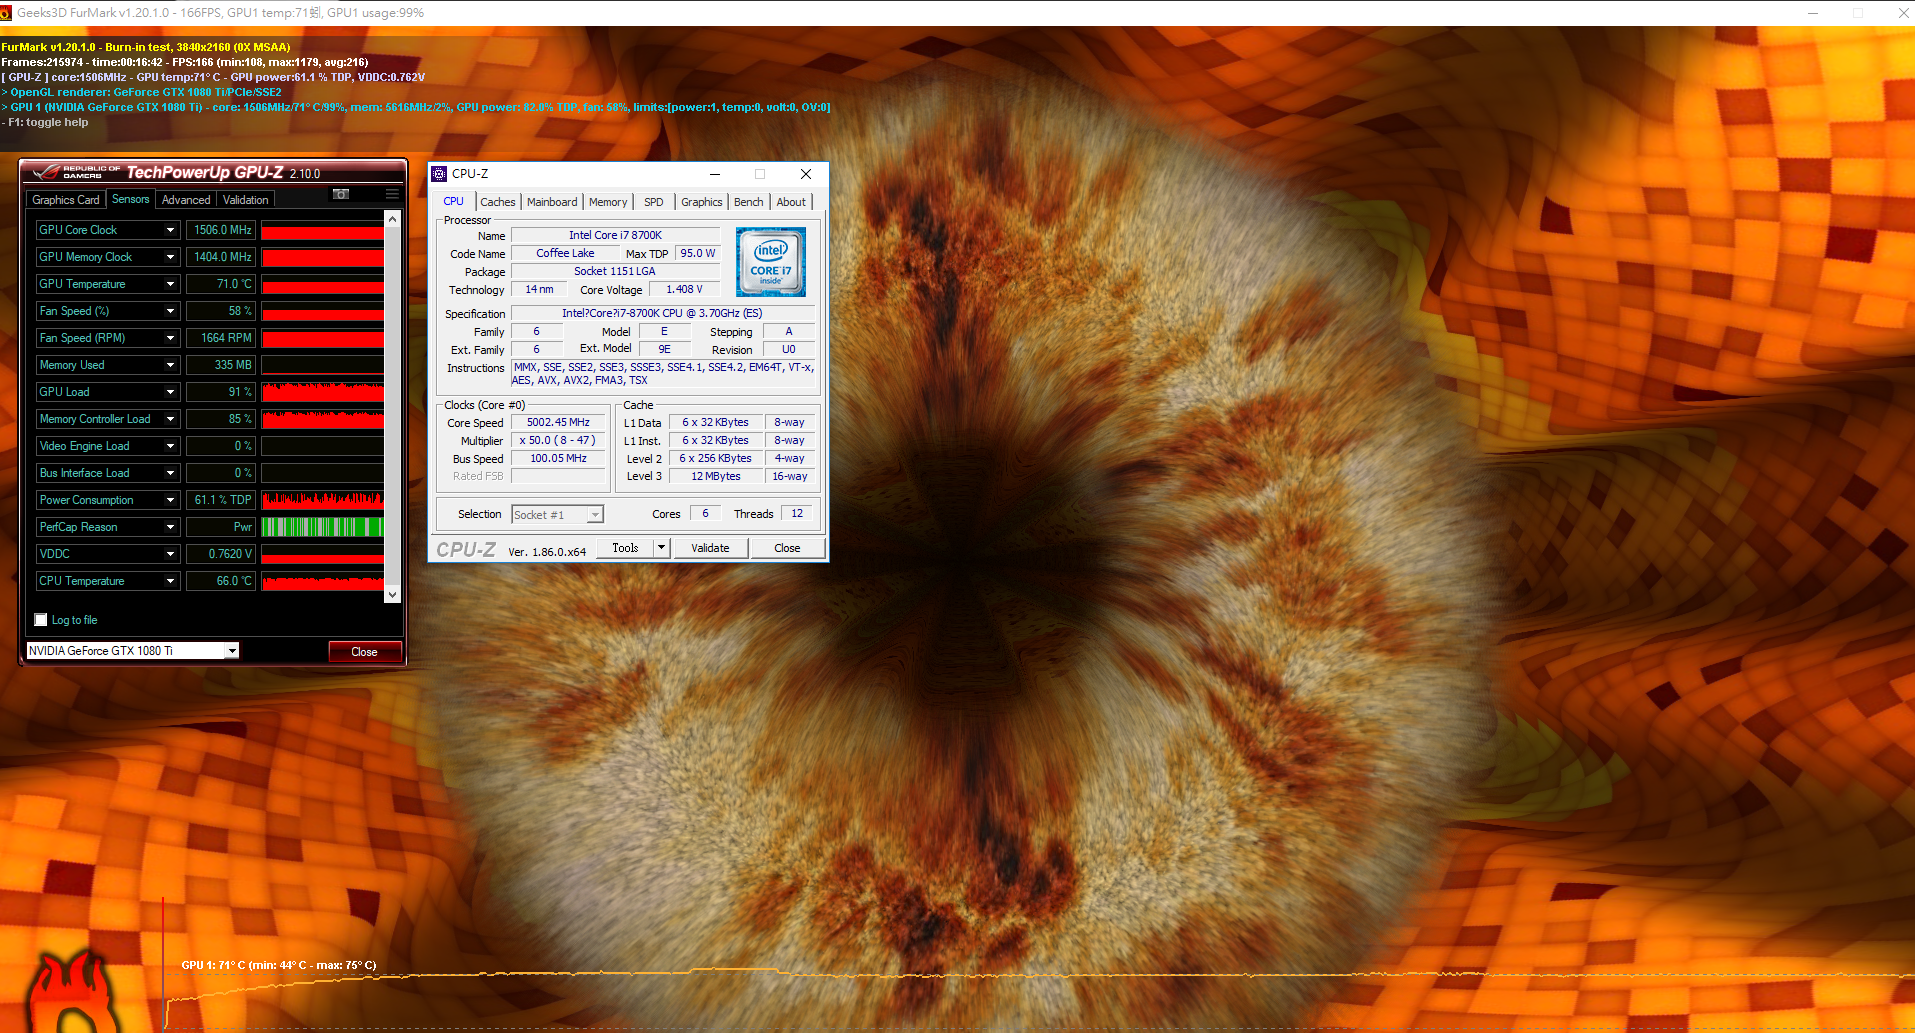
Task: Select the CPU-Z CPU tab
Action: click(454, 201)
